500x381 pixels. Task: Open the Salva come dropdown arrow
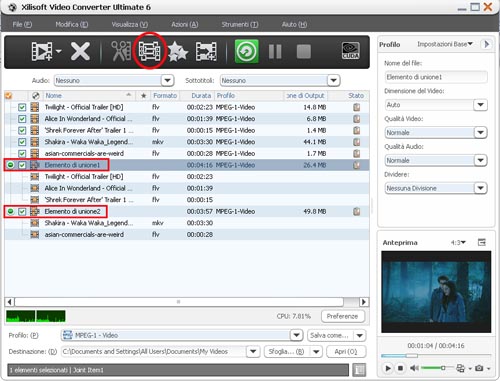tap(359, 335)
